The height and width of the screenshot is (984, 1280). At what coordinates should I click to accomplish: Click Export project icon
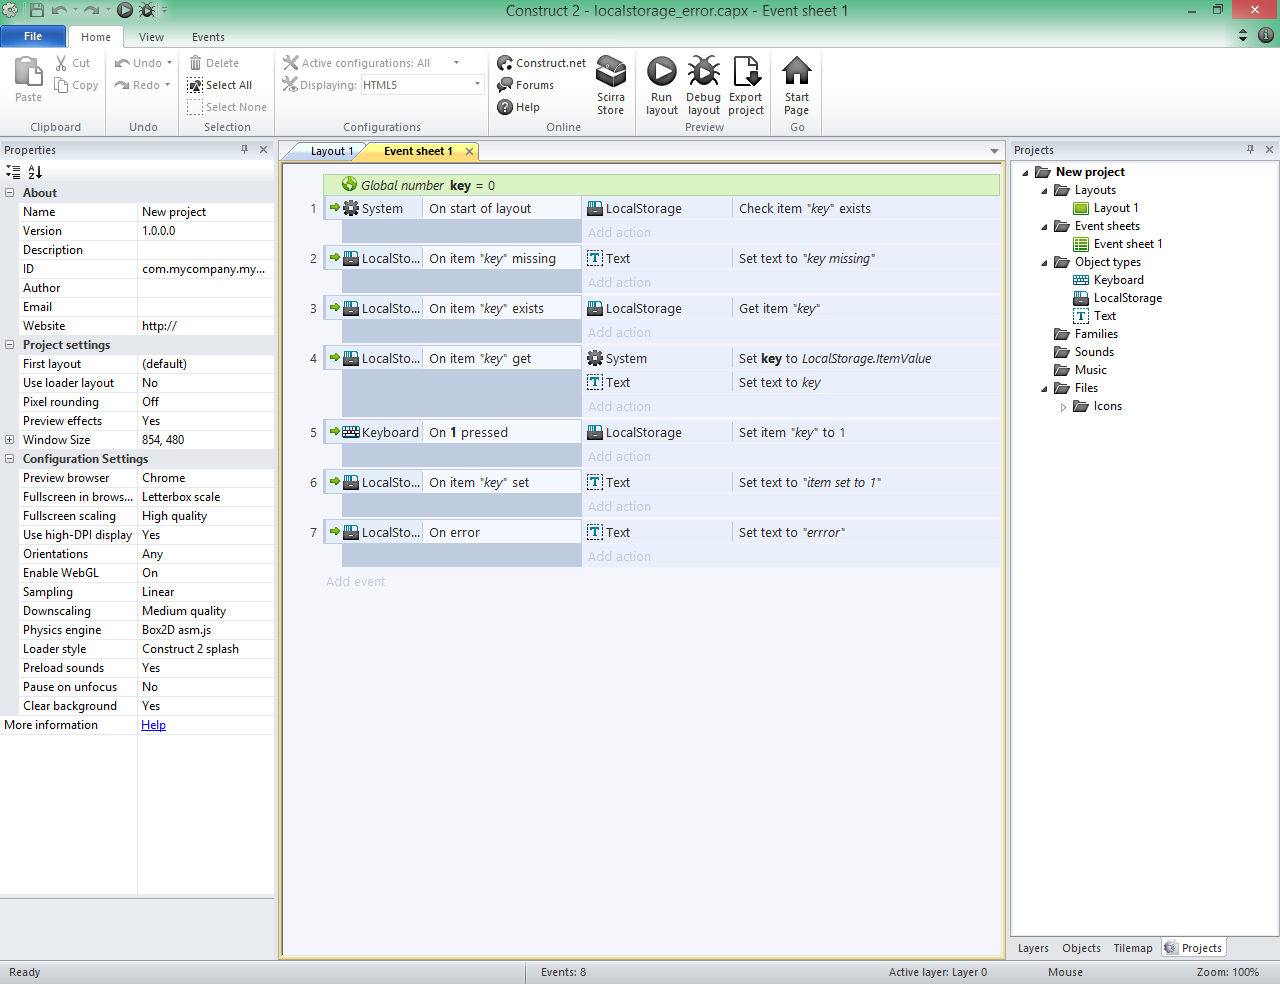(746, 71)
